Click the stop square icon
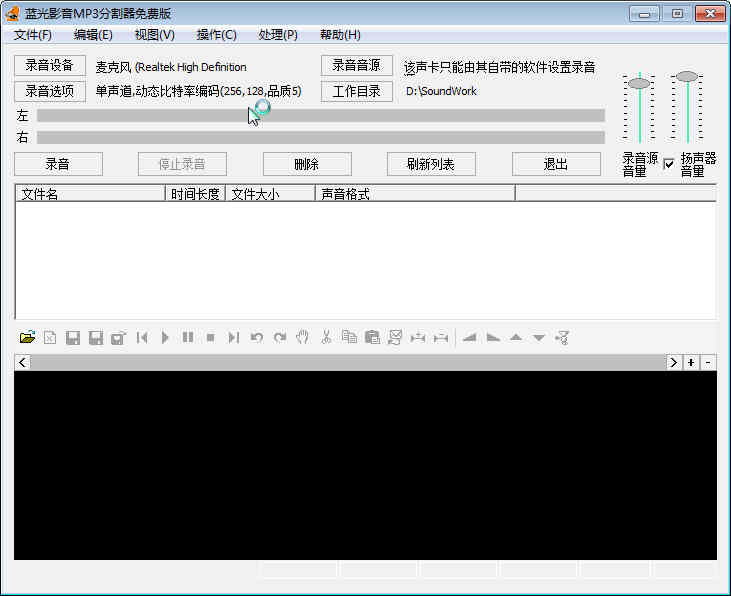 [210, 338]
